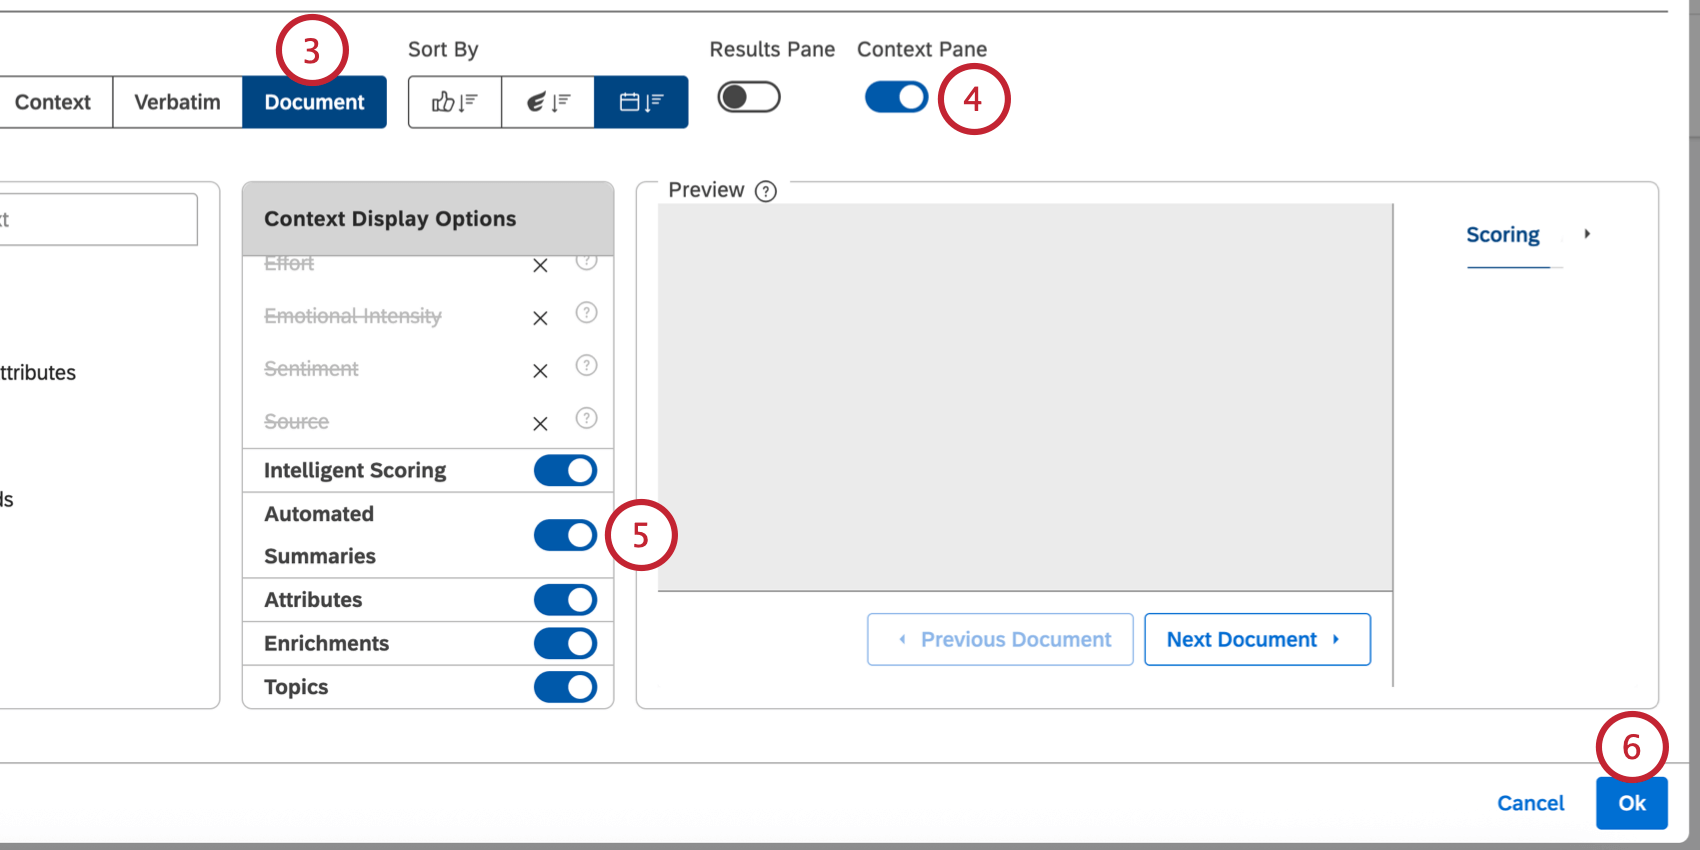This screenshot has width=1700, height=850.
Task: Sort documents by date with calendar icon
Action: pos(641,101)
